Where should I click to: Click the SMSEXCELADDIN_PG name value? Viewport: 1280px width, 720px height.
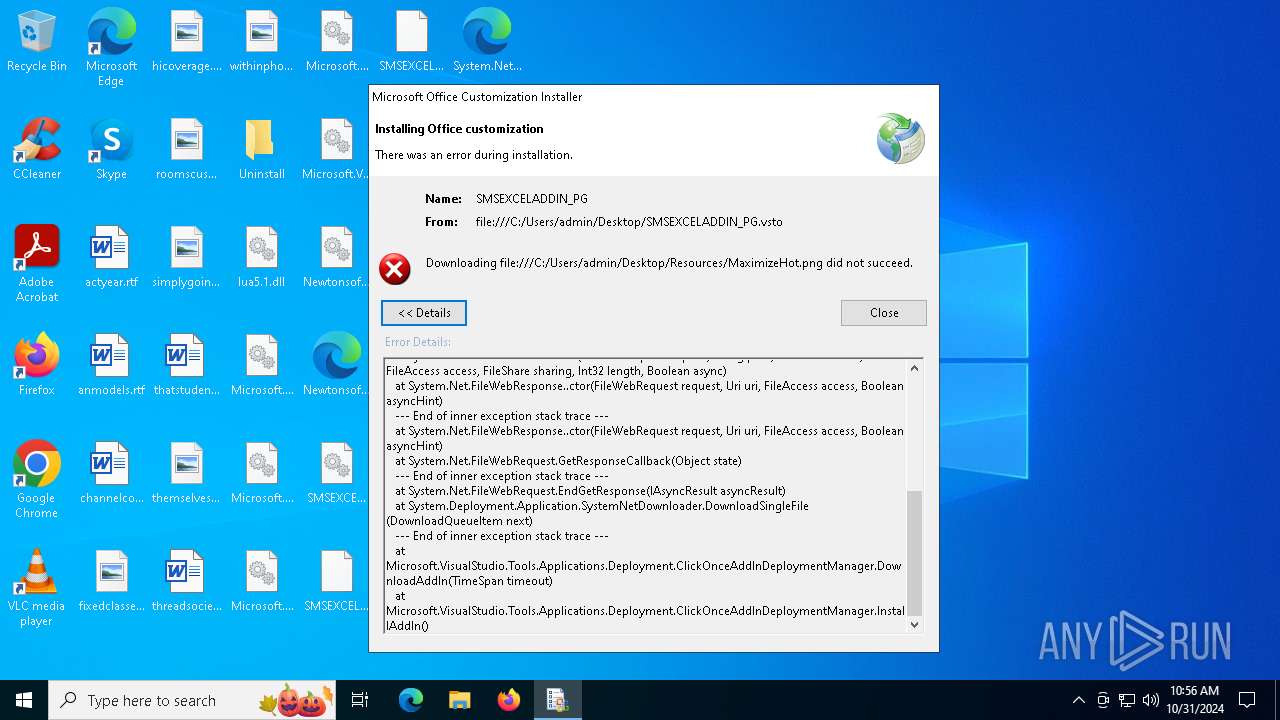[532, 199]
